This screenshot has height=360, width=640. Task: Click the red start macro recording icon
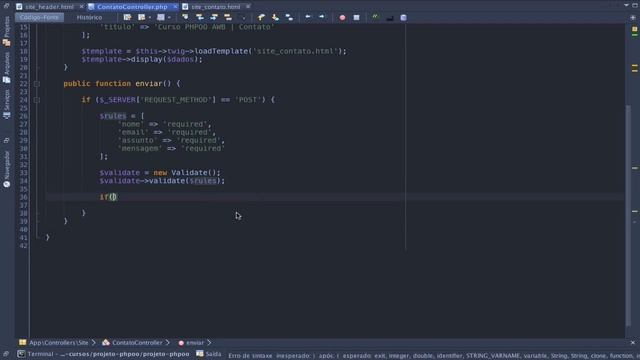point(342,18)
